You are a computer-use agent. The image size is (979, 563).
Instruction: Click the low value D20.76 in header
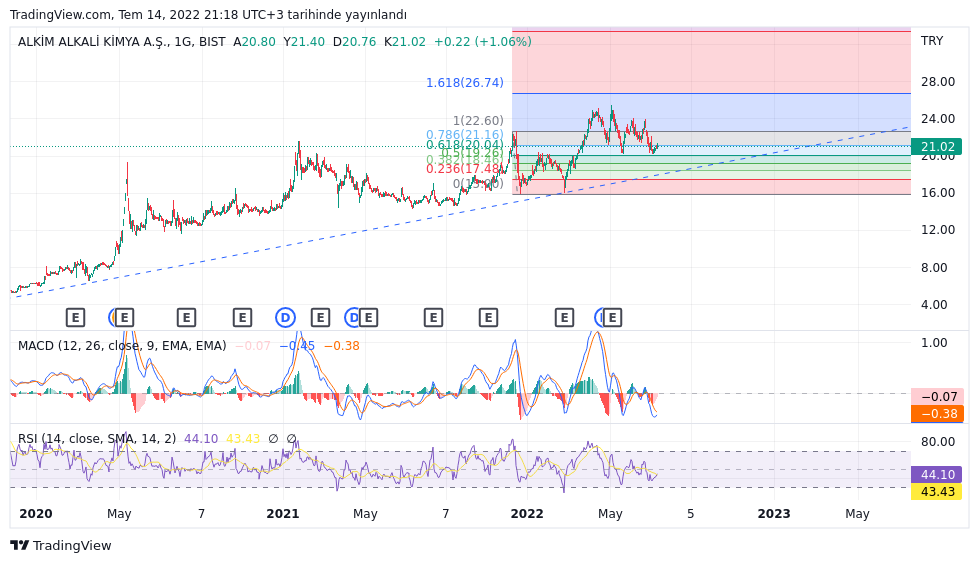pos(354,42)
